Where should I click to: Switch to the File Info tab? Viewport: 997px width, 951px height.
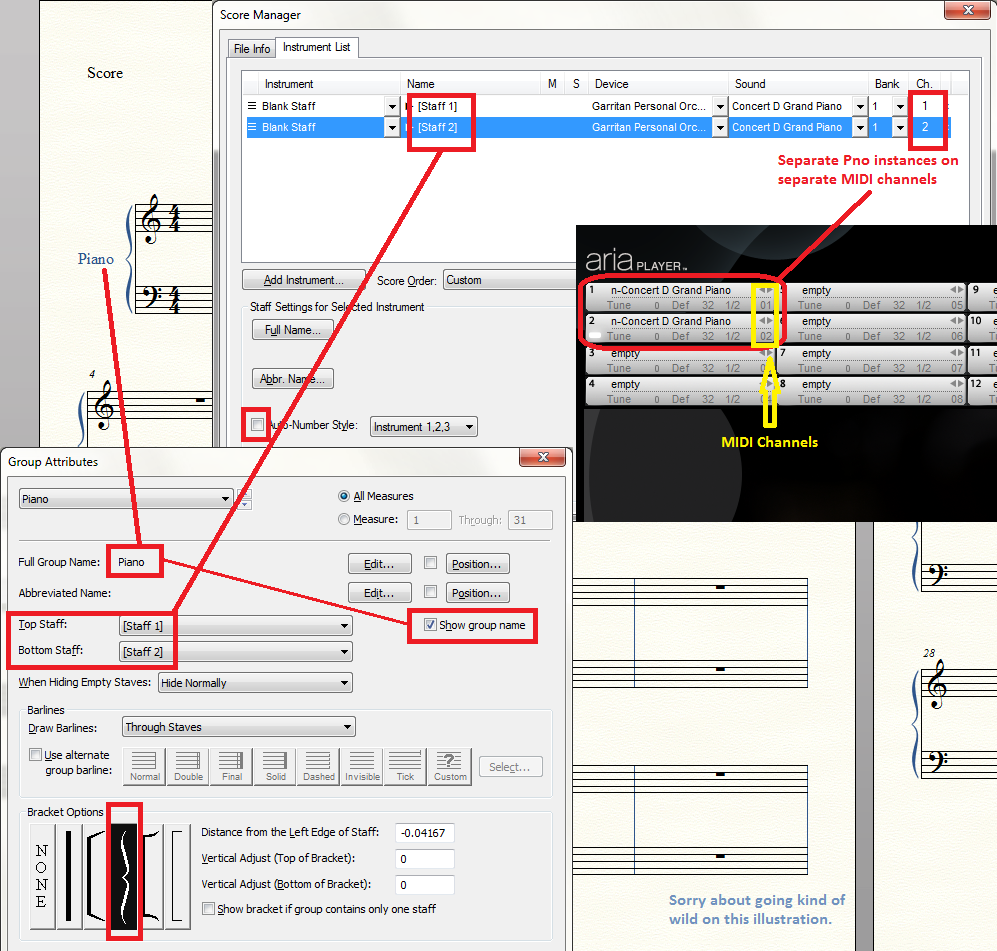click(x=252, y=49)
